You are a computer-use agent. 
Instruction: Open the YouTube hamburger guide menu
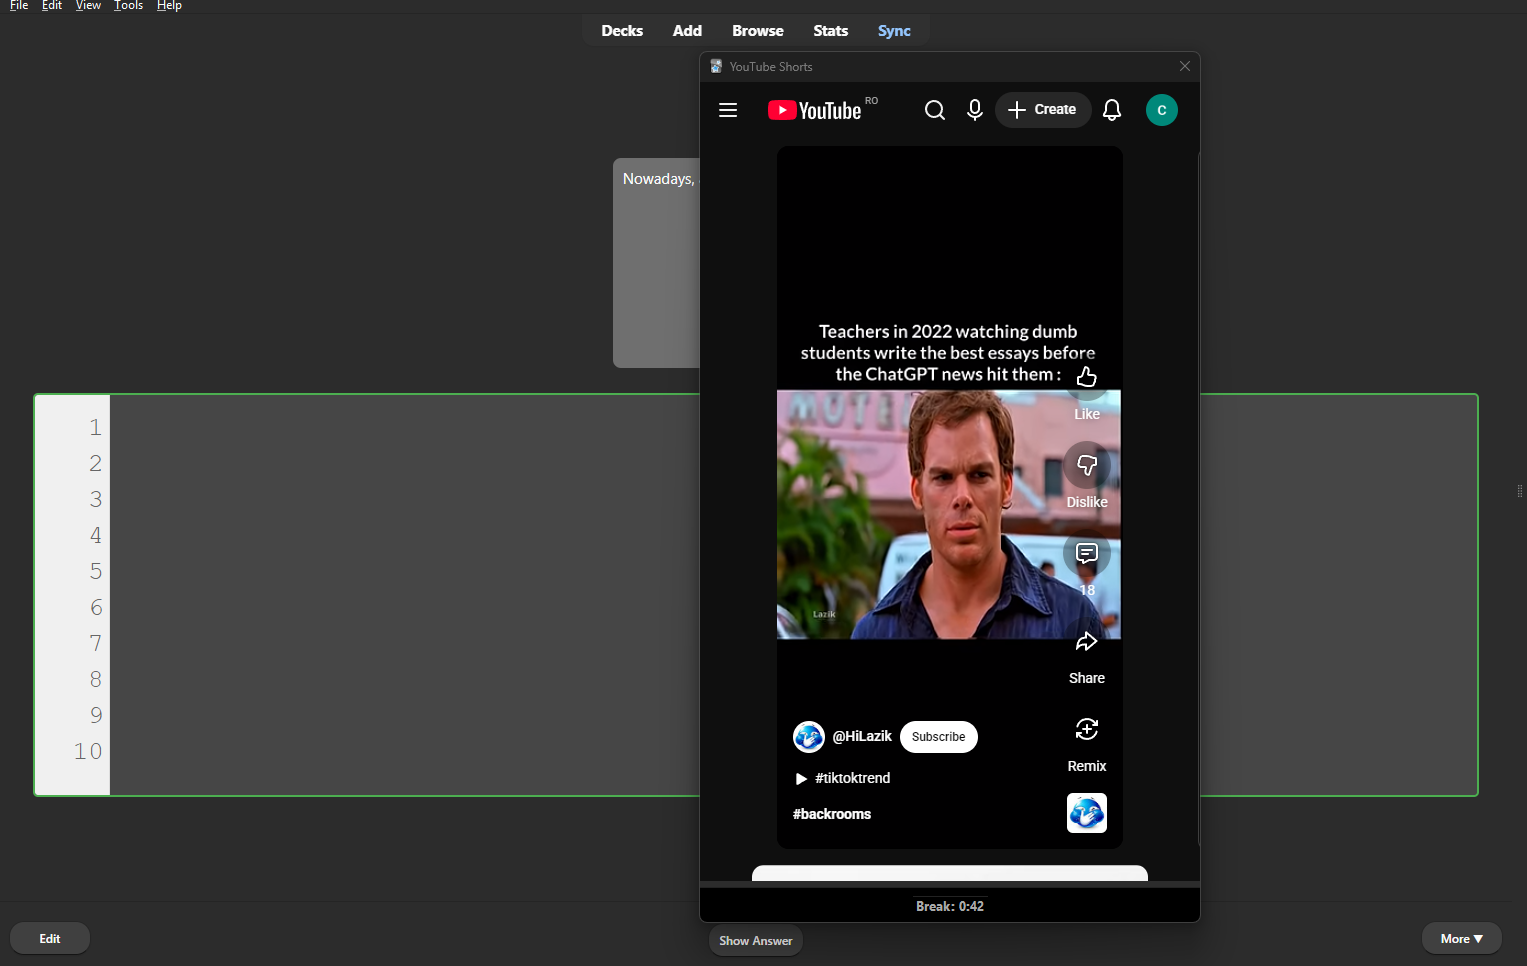(x=728, y=110)
